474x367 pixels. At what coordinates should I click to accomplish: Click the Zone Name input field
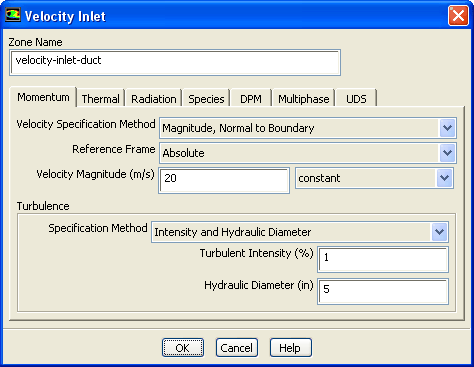(175, 62)
